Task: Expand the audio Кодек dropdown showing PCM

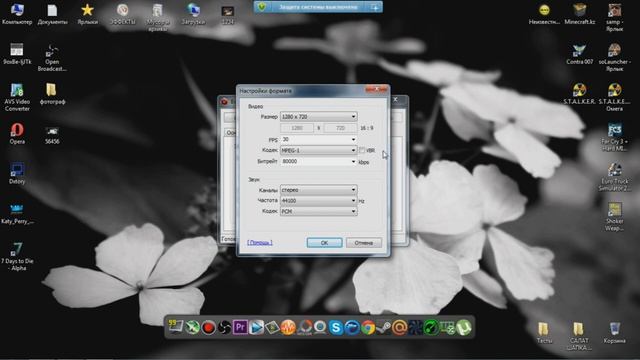Action: (318, 211)
